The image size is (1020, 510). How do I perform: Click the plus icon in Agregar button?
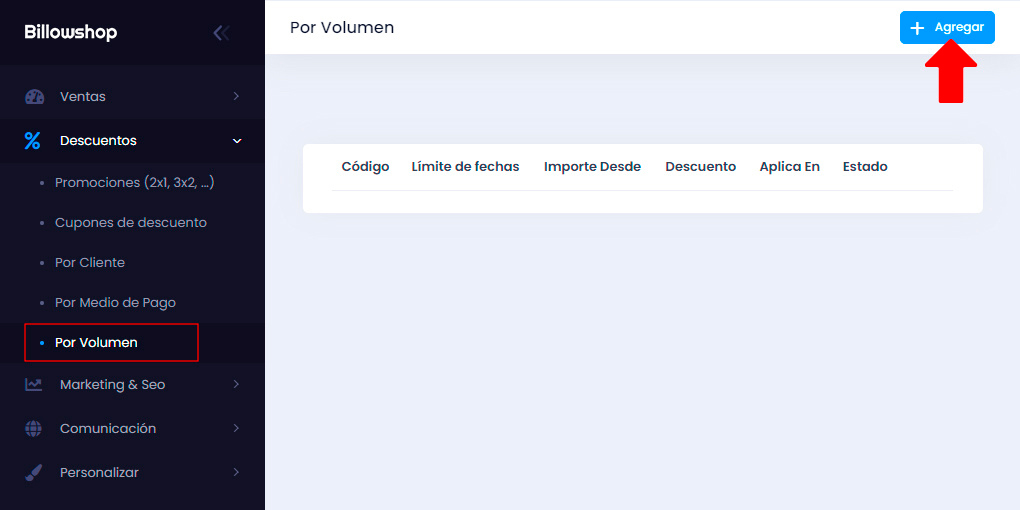(917, 28)
